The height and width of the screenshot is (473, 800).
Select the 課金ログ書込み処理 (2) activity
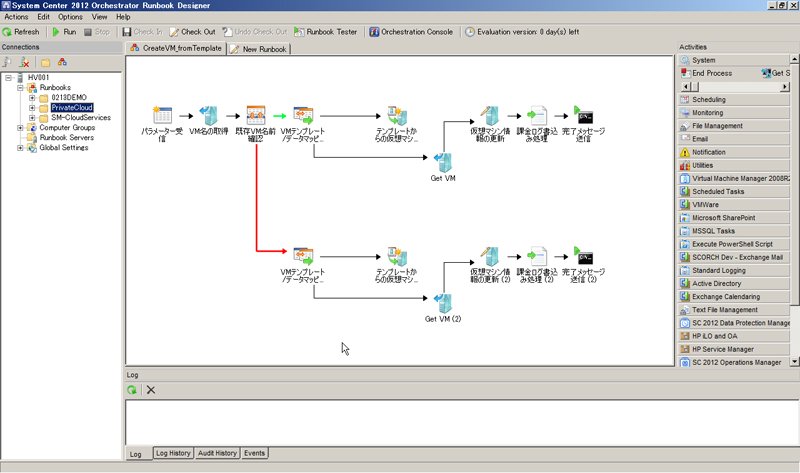tap(537, 256)
